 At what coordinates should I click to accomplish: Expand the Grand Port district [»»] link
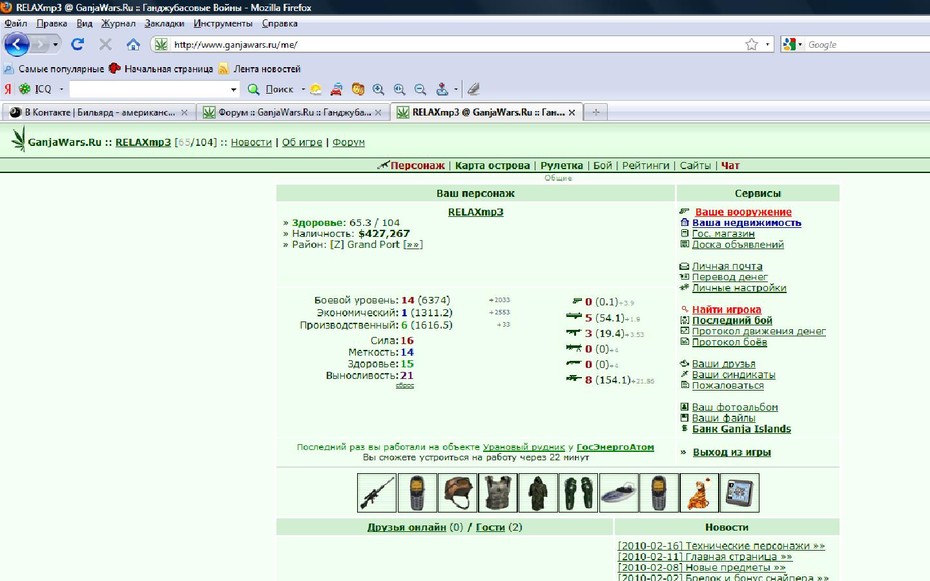[x=413, y=244]
